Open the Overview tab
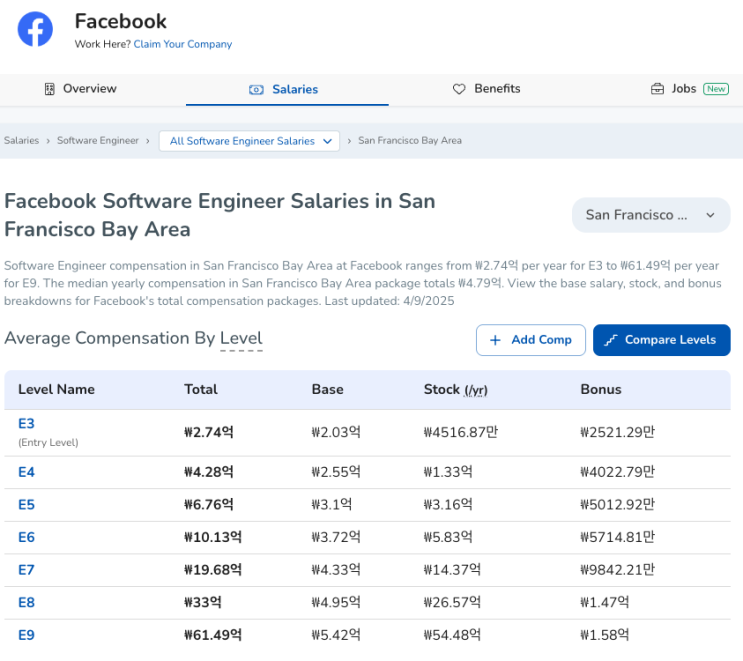743x661 pixels. tap(81, 89)
